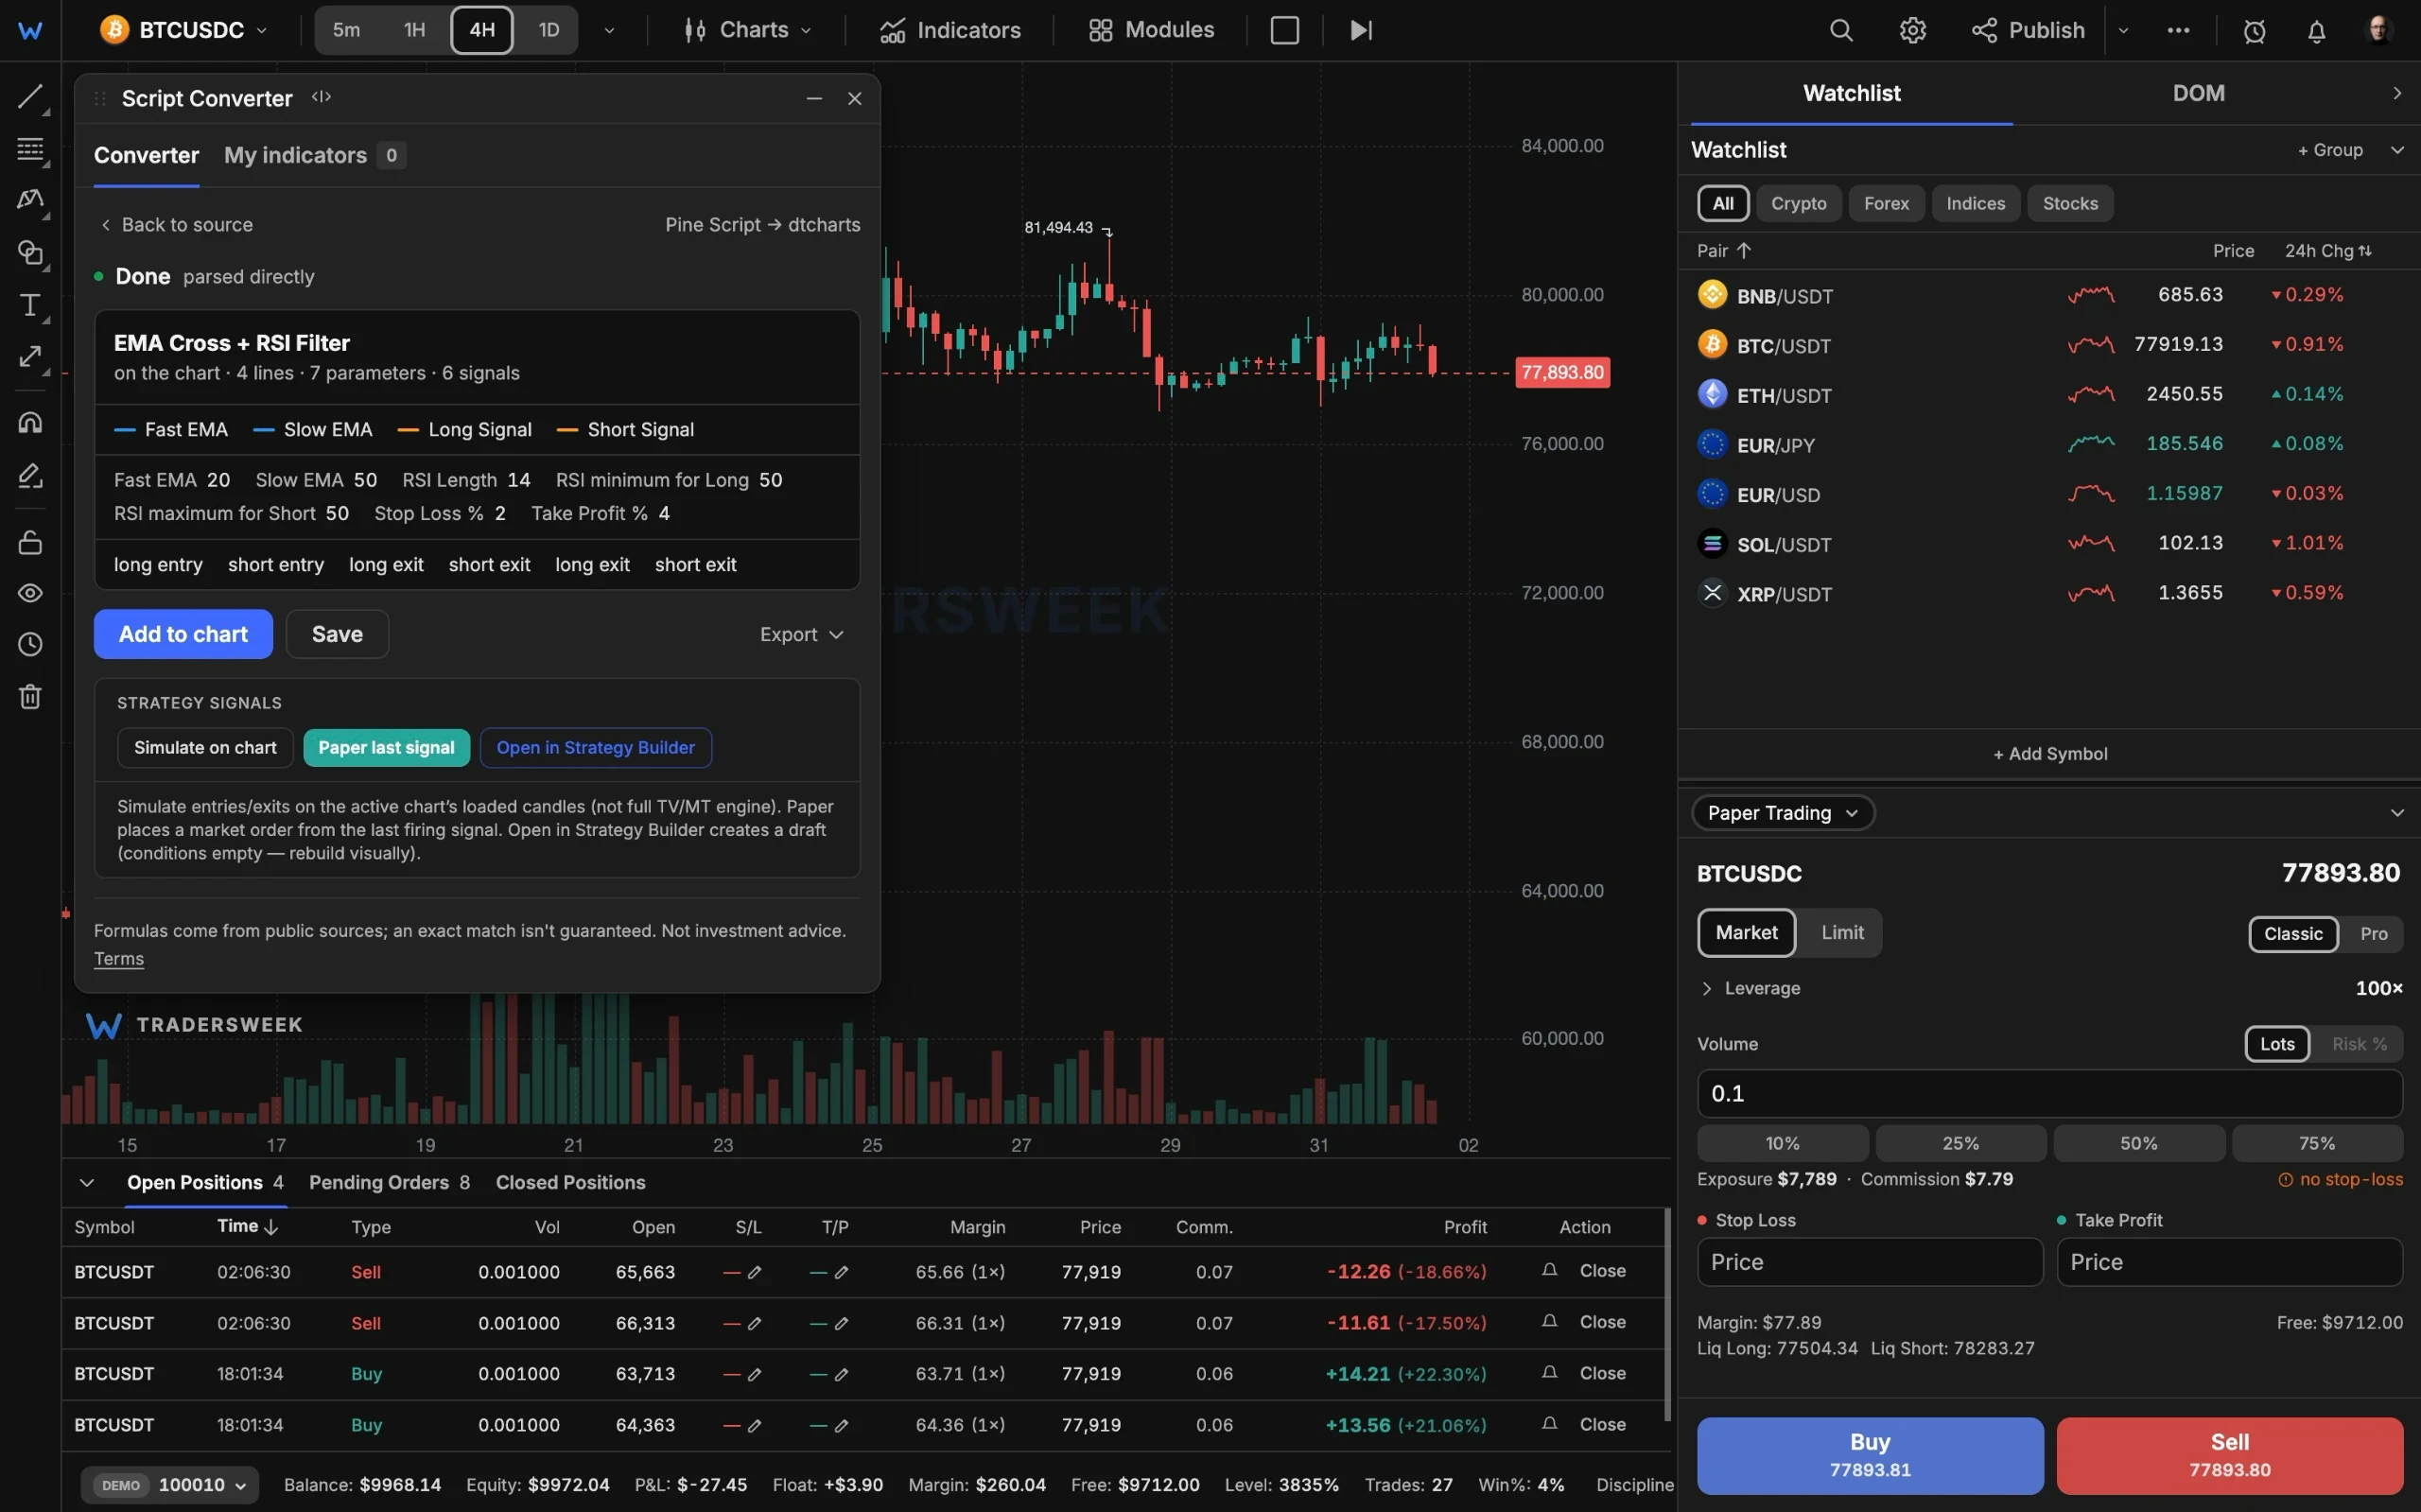Open the Closed Positions tab
This screenshot has height=1512, width=2421.
click(570, 1182)
